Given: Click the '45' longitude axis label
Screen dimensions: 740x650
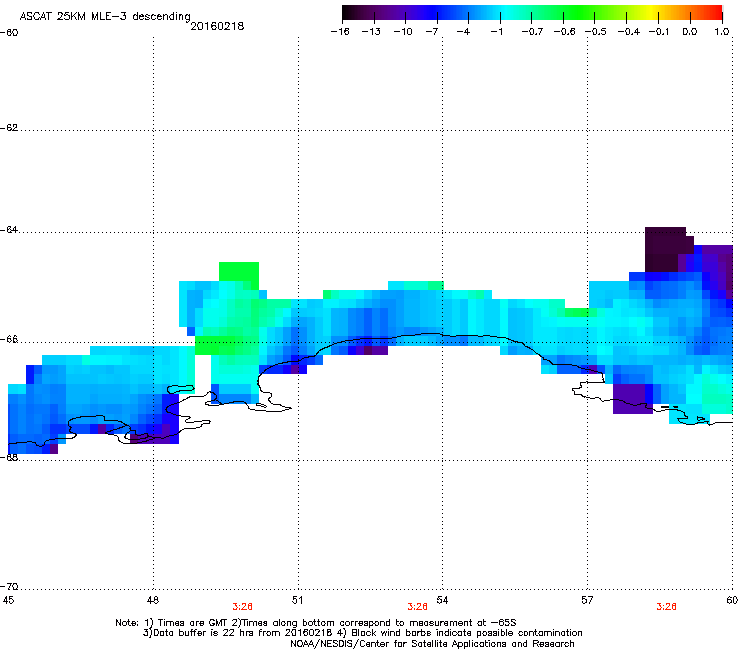Looking at the screenshot, I should pyautogui.click(x=8, y=600).
